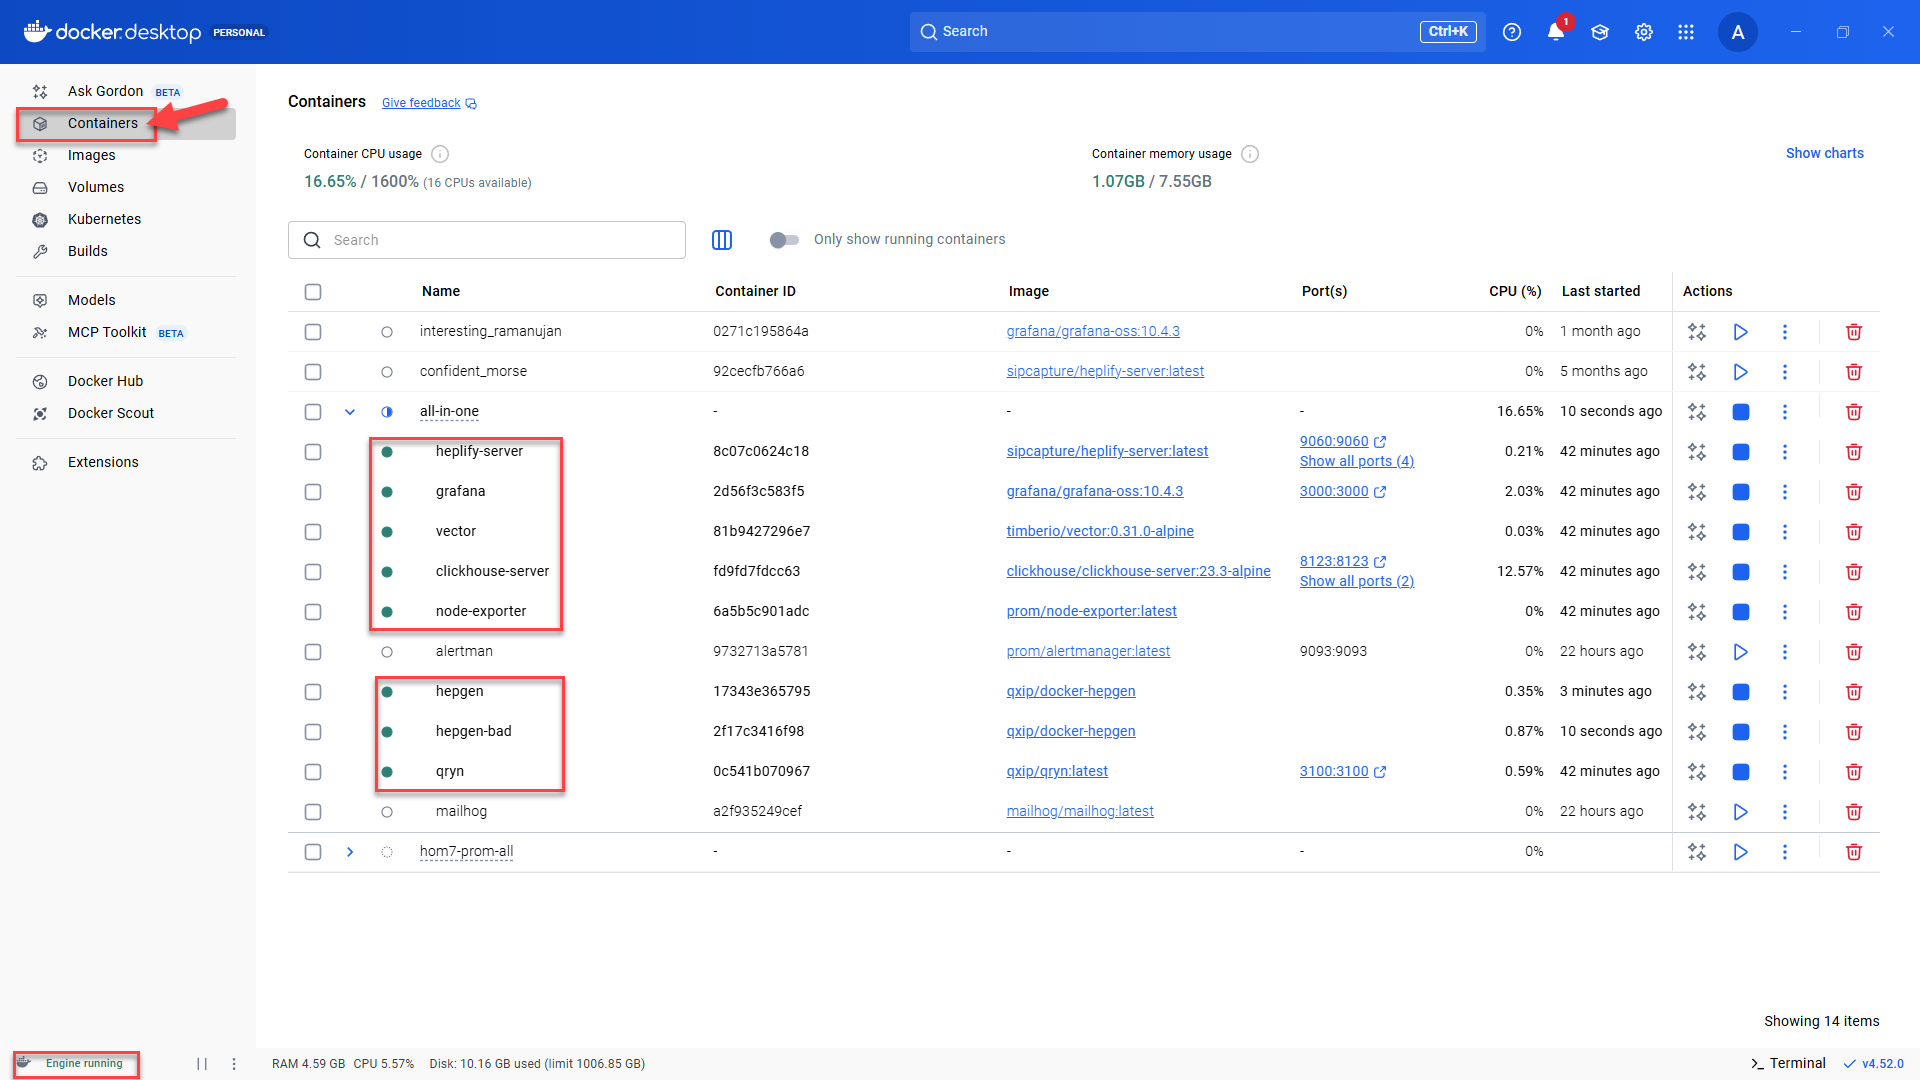Open the actions menu for qryn
The height and width of the screenshot is (1080, 1920).
[x=1785, y=771]
